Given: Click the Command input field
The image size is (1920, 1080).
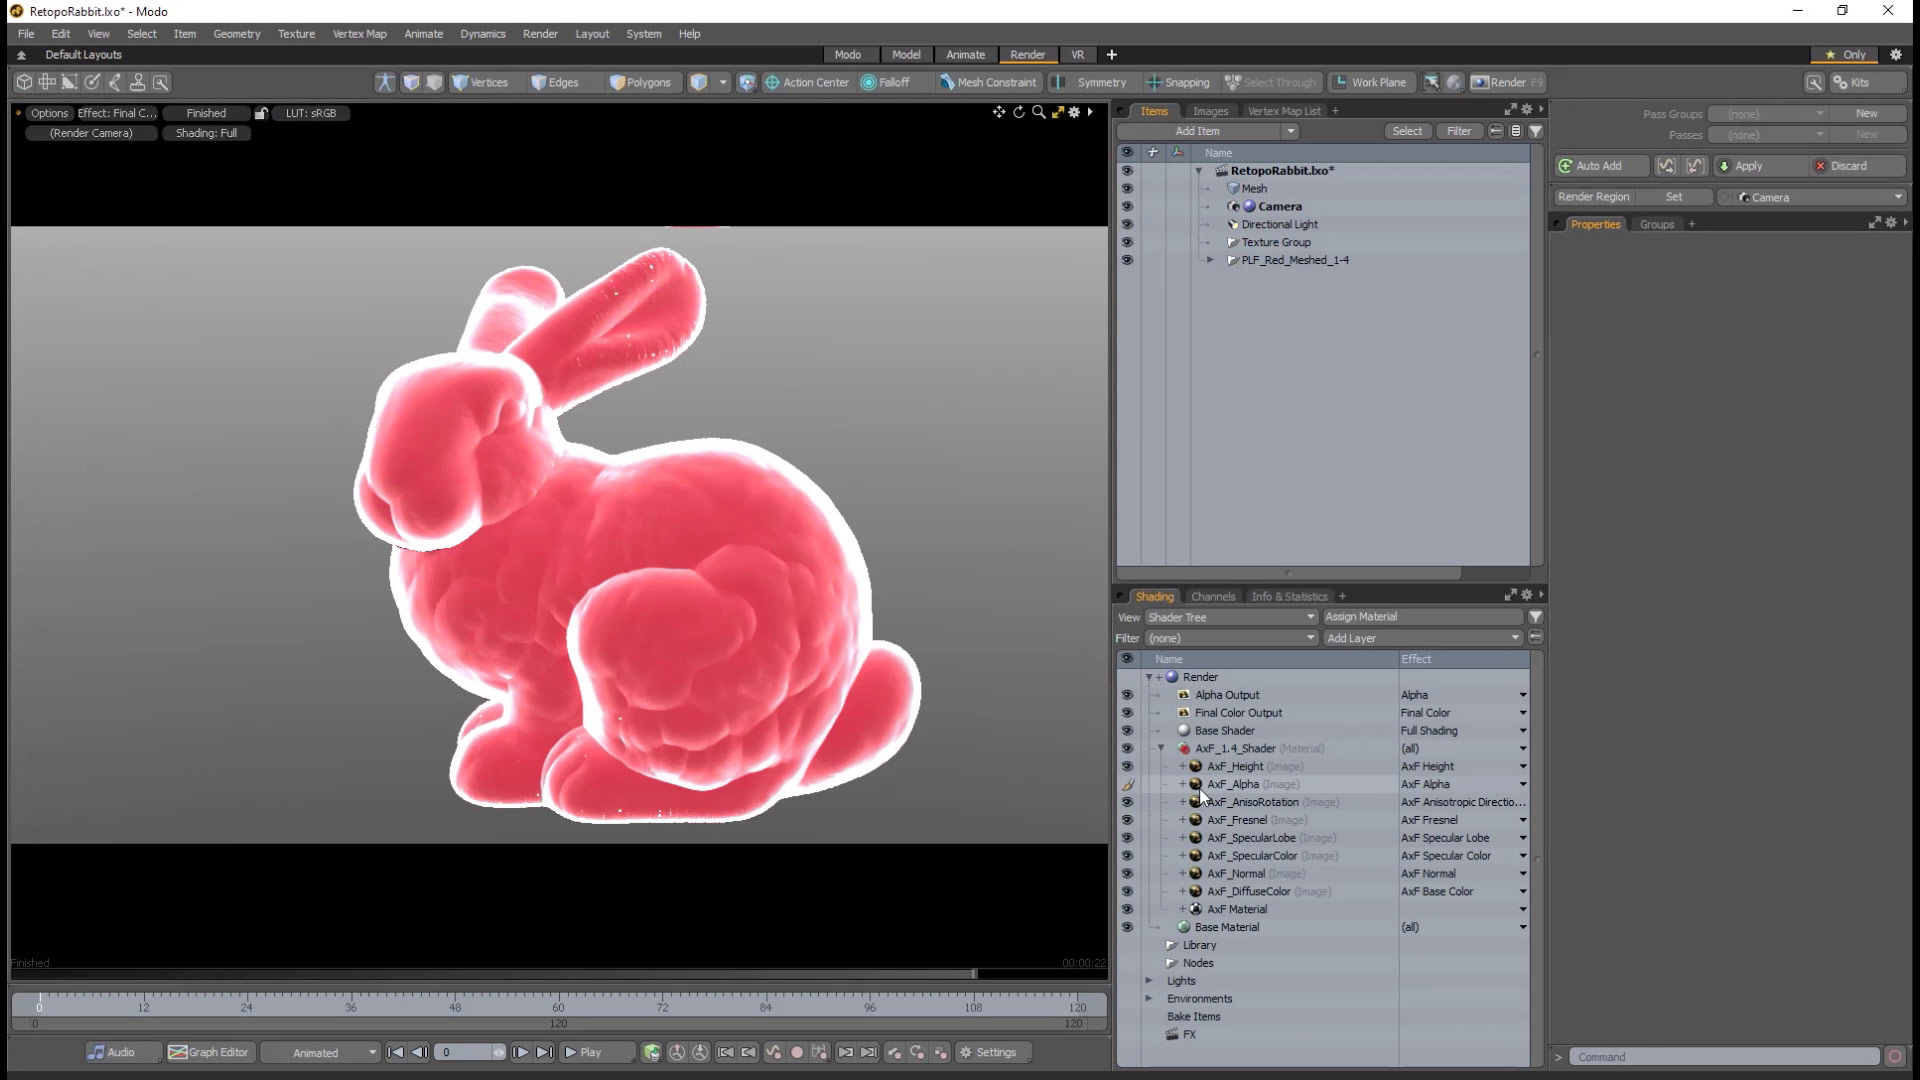Looking at the screenshot, I should pos(1723,1057).
